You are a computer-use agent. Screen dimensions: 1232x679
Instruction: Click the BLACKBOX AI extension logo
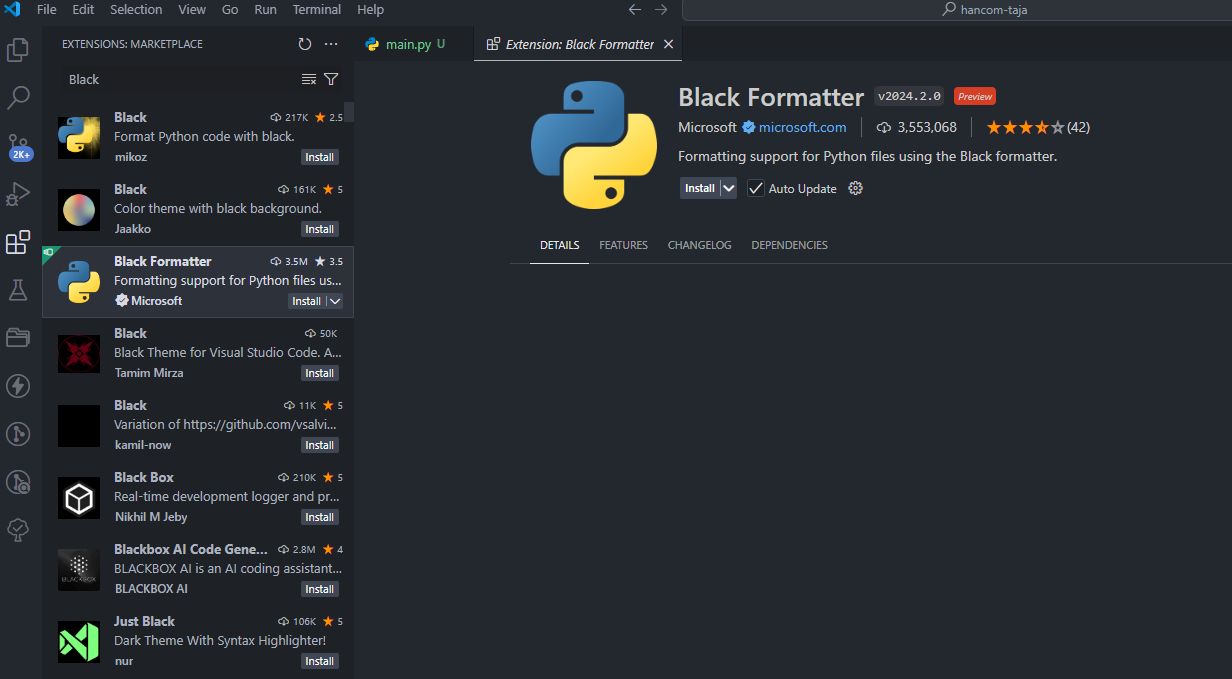coord(78,569)
